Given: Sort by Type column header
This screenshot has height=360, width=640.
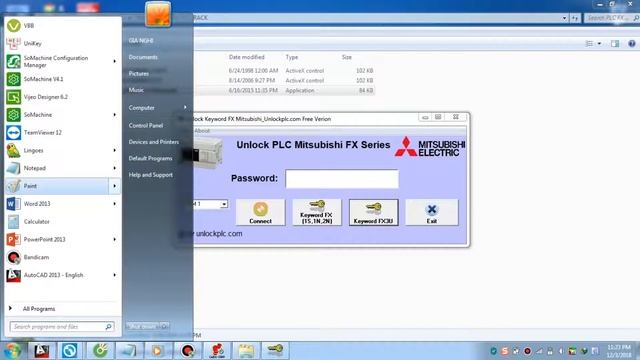Looking at the screenshot, I should (x=292, y=57).
